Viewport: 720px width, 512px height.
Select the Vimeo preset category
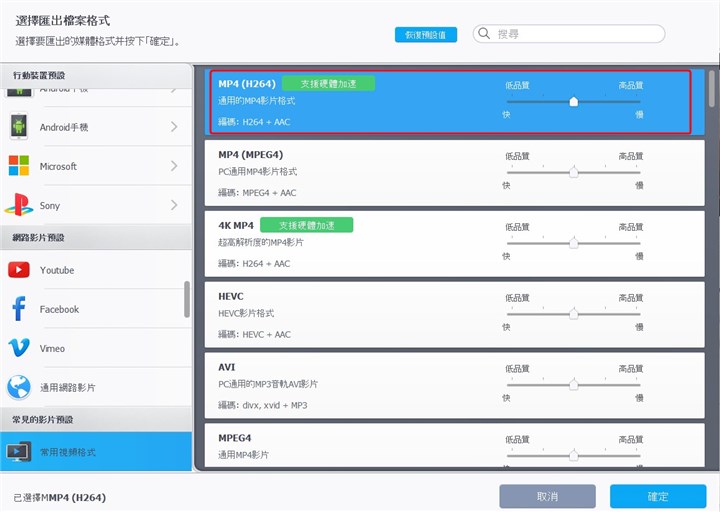click(x=96, y=348)
